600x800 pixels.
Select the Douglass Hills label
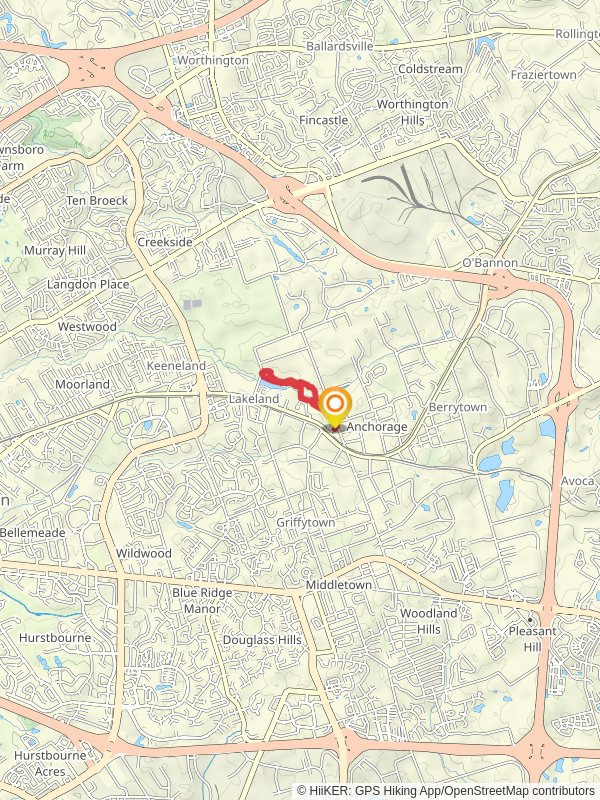(262, 640)
